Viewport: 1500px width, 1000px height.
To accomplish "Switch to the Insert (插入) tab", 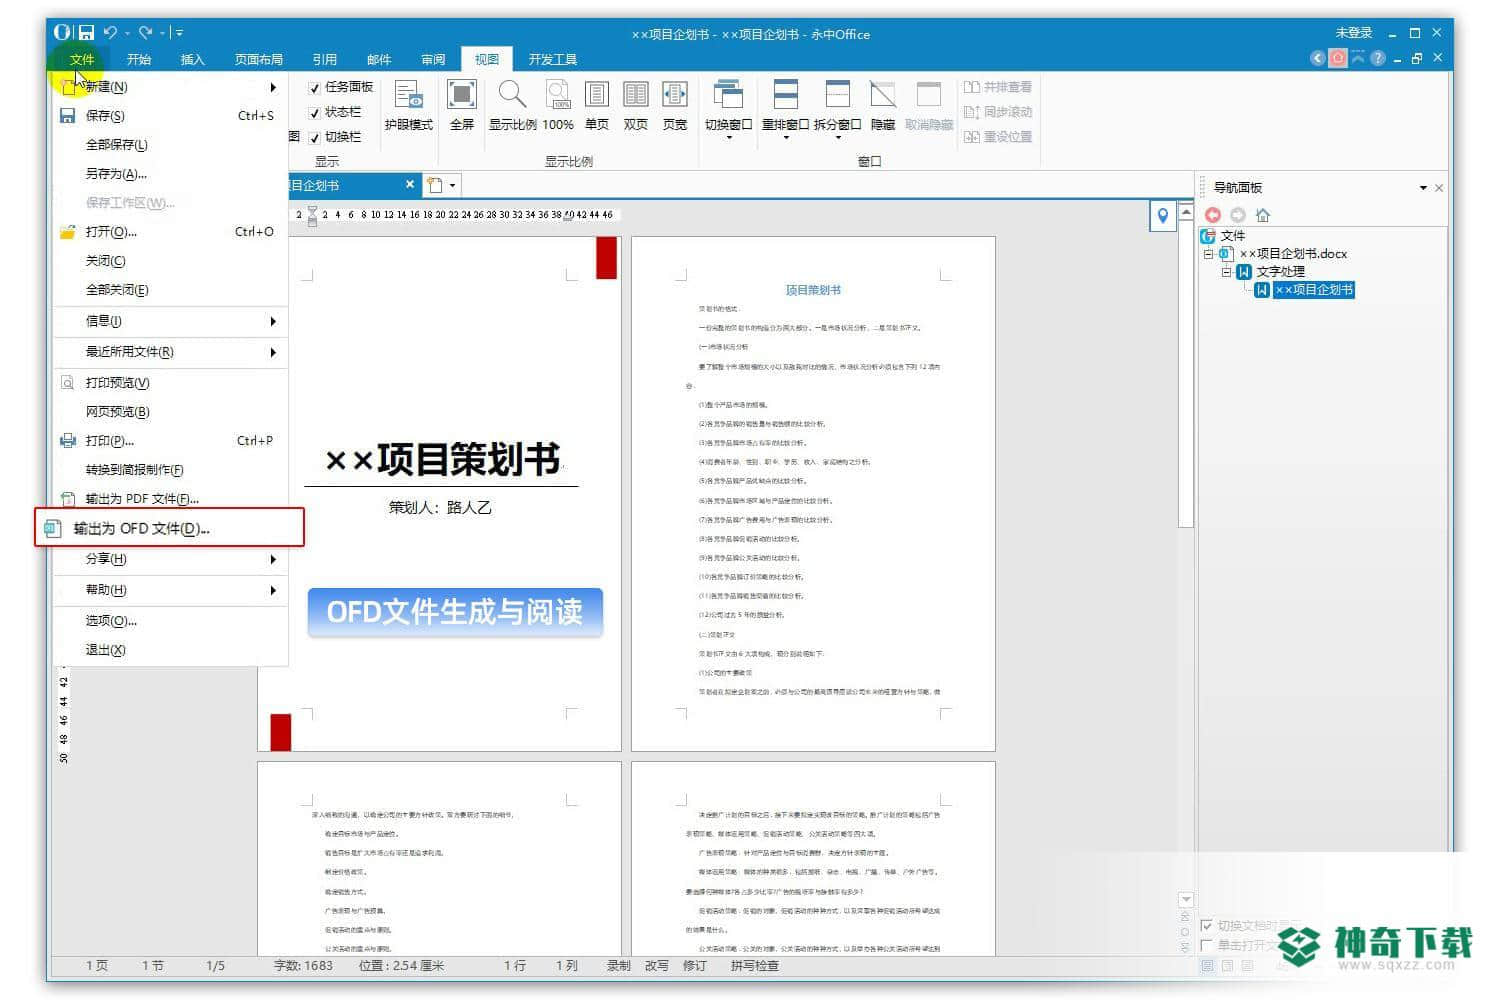I will coord(192,59).
